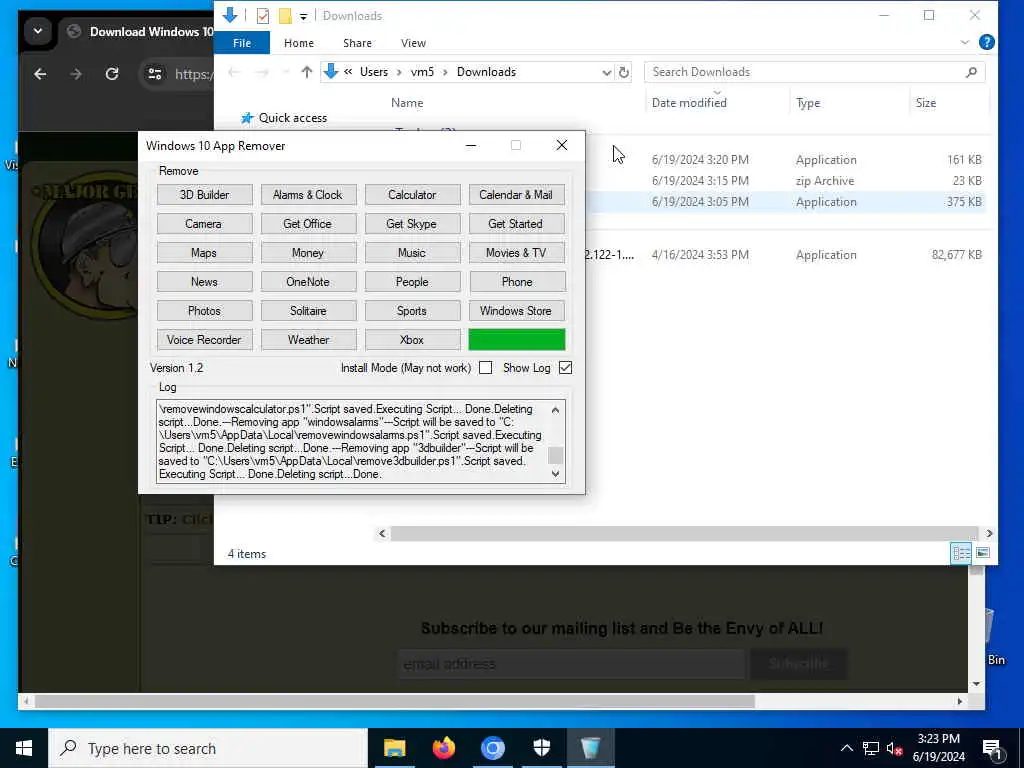This screenshot has width=1024, height=768.
Task: Click the Calculator button in App Remover
Action: pos(412,195)
